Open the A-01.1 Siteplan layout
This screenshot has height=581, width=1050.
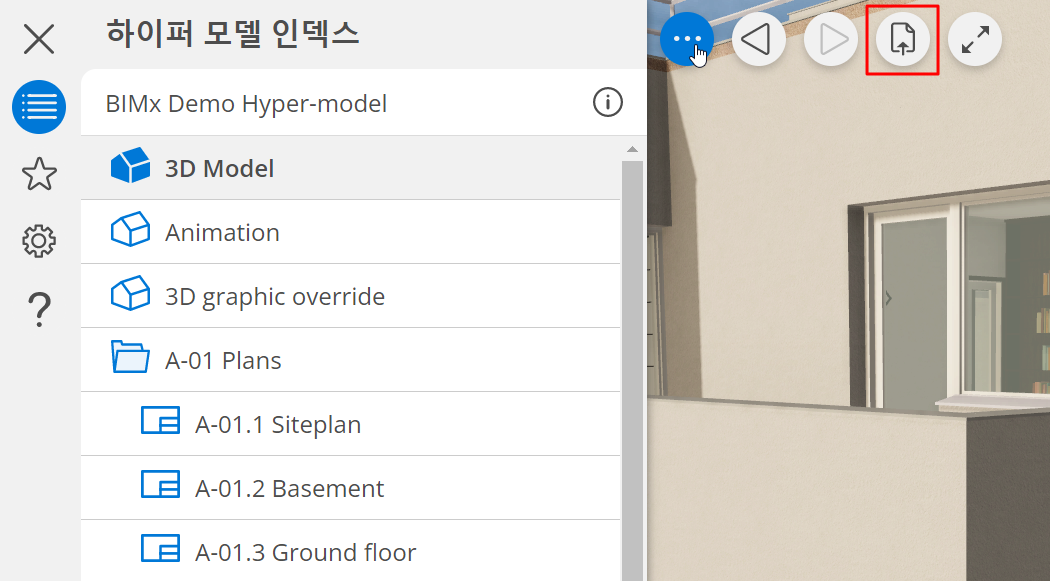click(277, 424)
